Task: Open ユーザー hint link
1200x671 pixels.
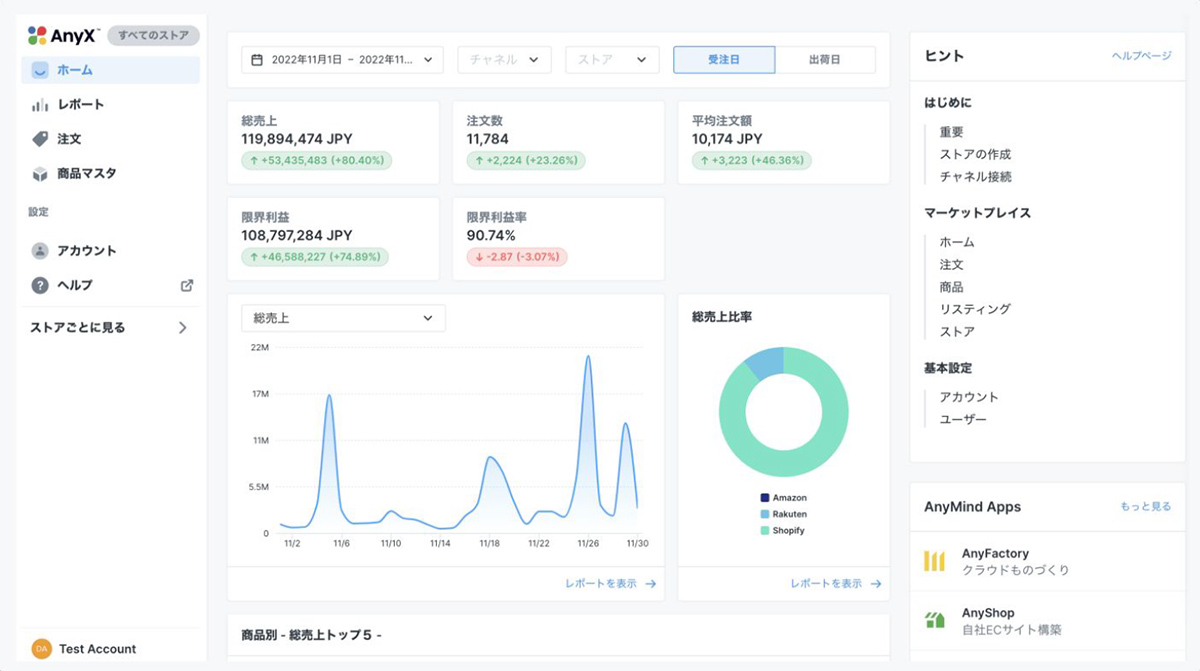Action: [963, 419]
